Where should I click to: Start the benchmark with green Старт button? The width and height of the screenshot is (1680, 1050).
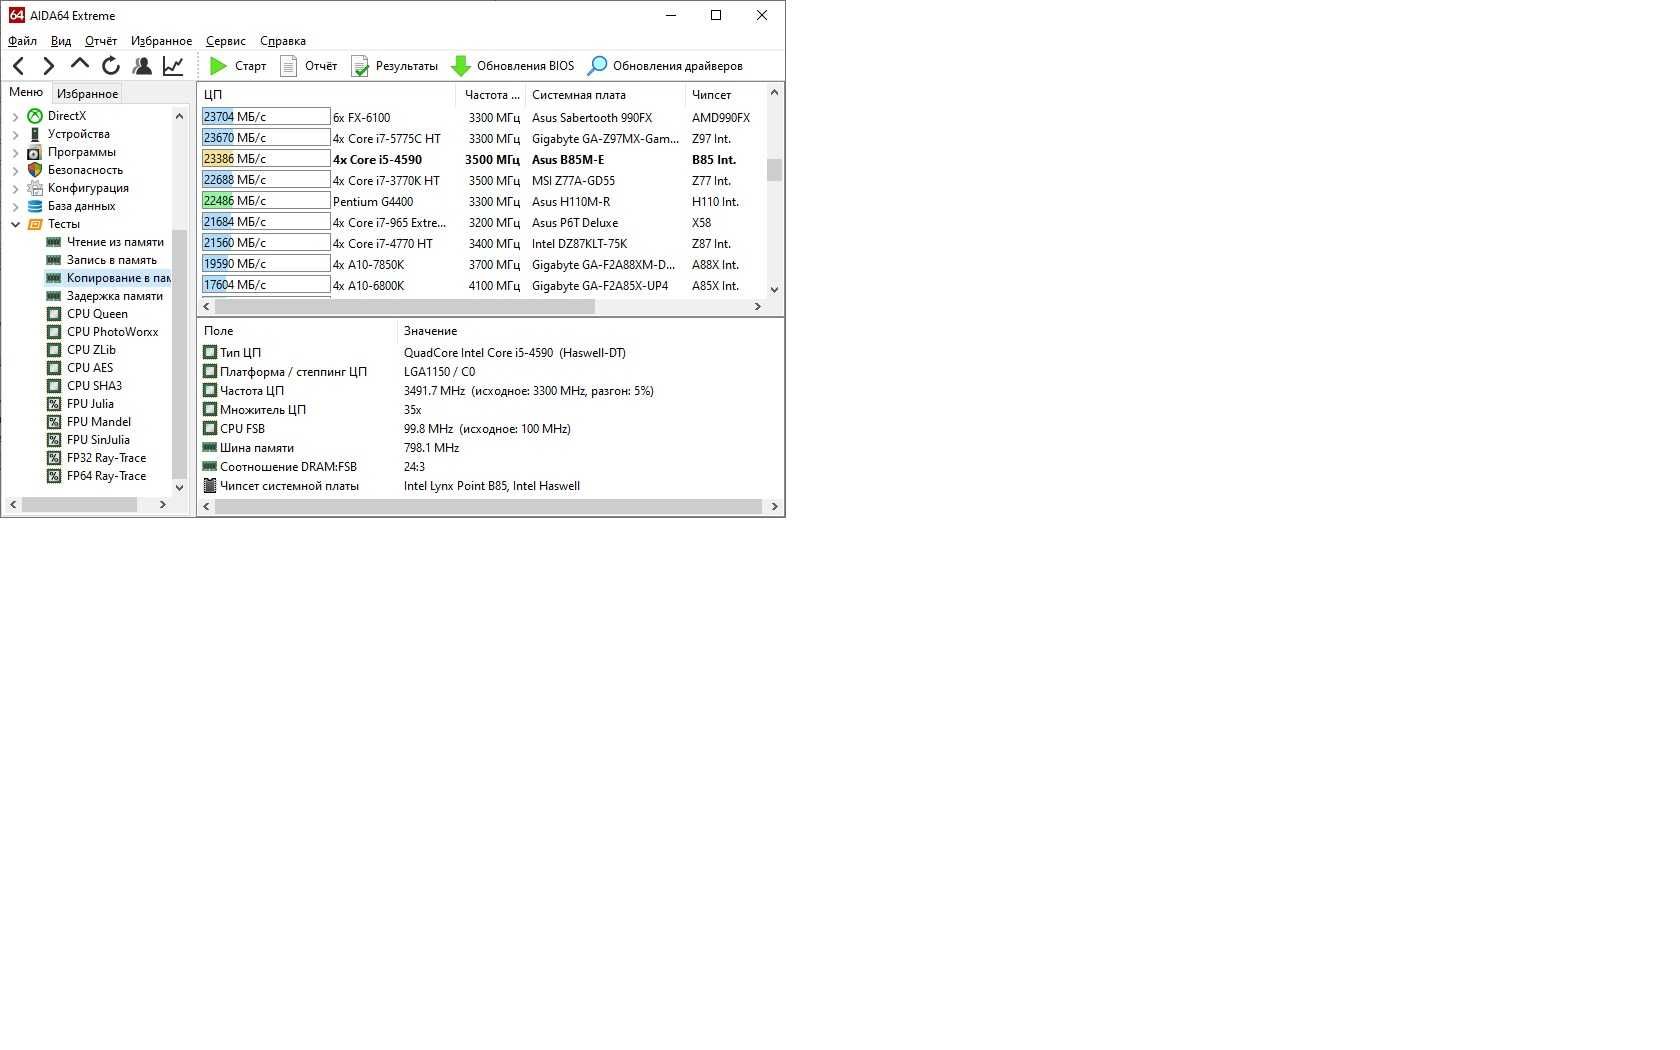pyautogui.click(x=238, y=66)
